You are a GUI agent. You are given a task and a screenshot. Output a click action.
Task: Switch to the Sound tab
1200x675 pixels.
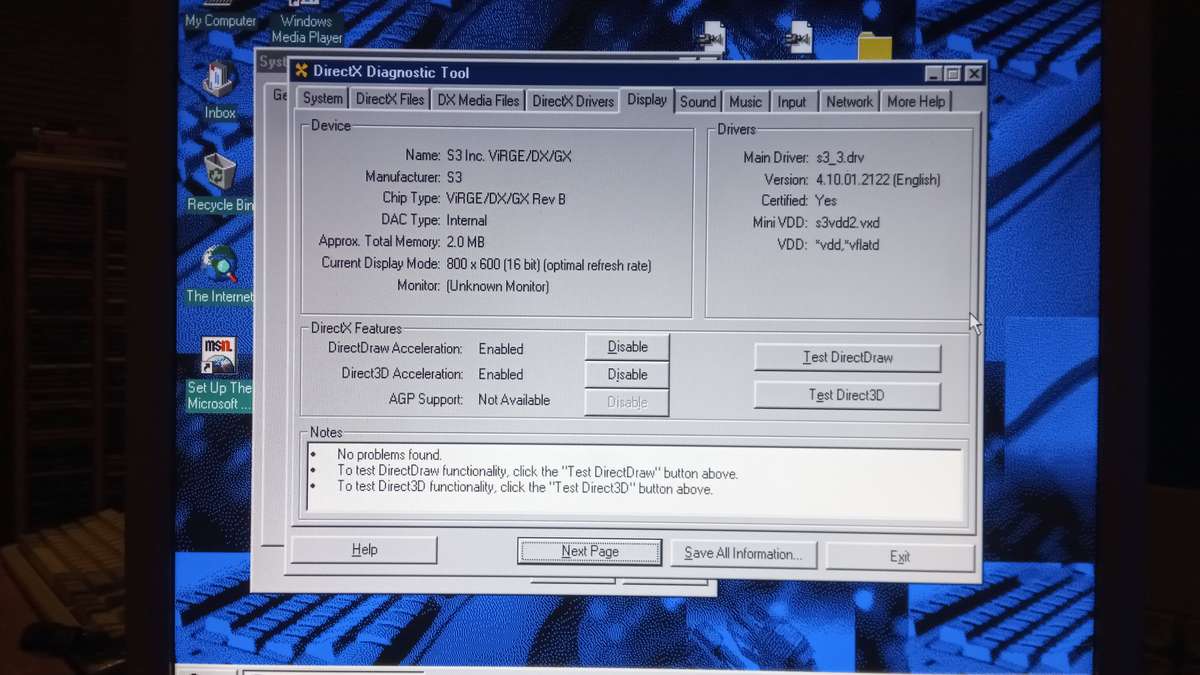point(697,100)
